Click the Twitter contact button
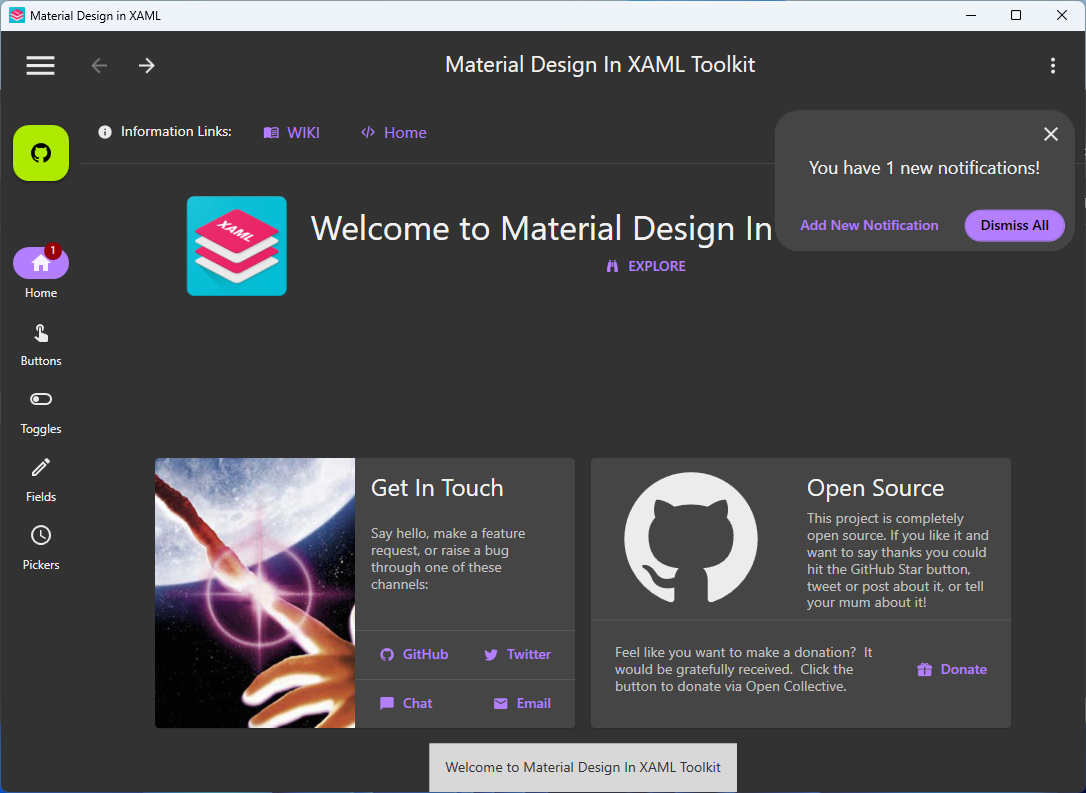Viewport: 1086px width, 793px height. [x=517, y=654]
